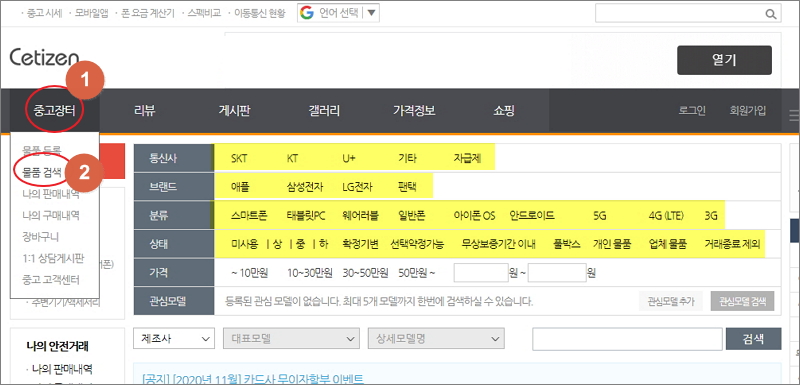
Task: Toggle 스마트폰 category filter
Action: pos(248,215)
